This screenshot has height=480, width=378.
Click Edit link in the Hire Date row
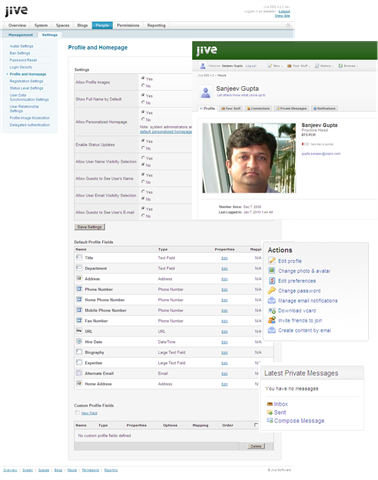coord(225,342)
